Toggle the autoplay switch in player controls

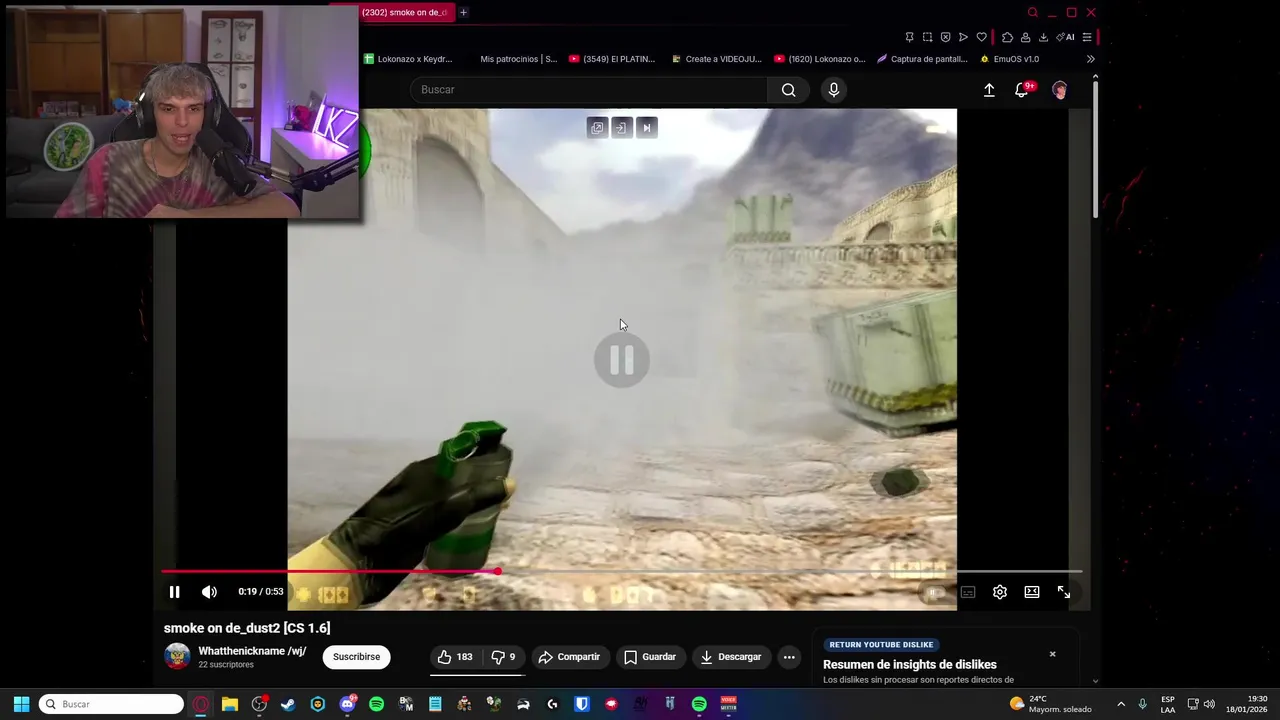coord(936,592)
